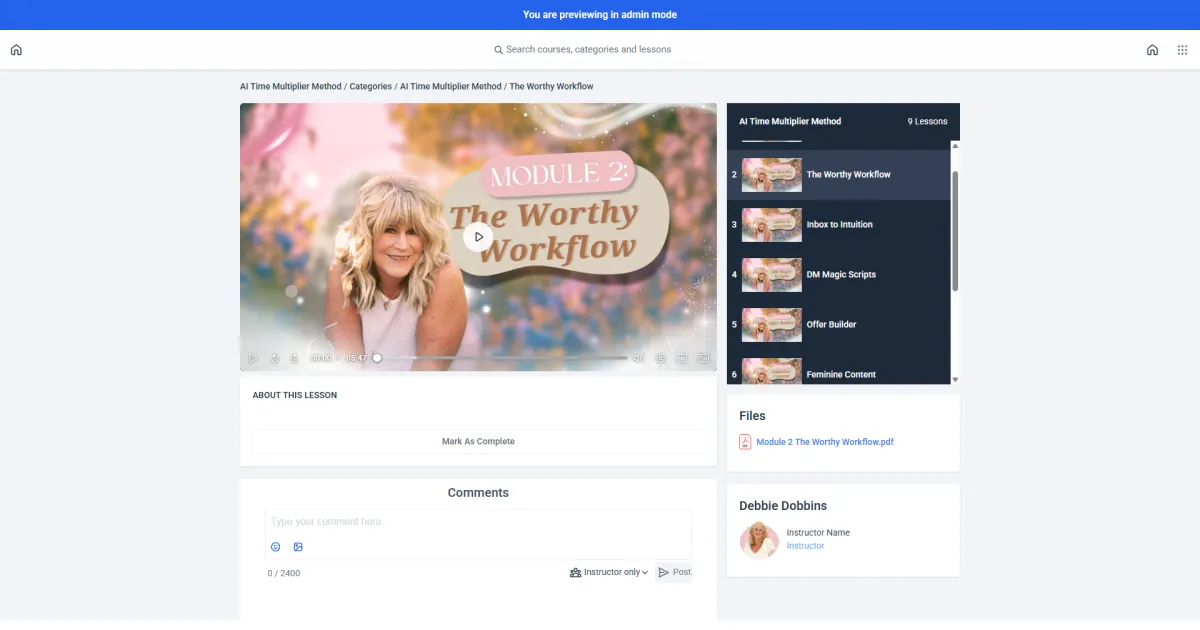
Task: Click the picture-in-picture video icon
Action: tap(682, 358)
